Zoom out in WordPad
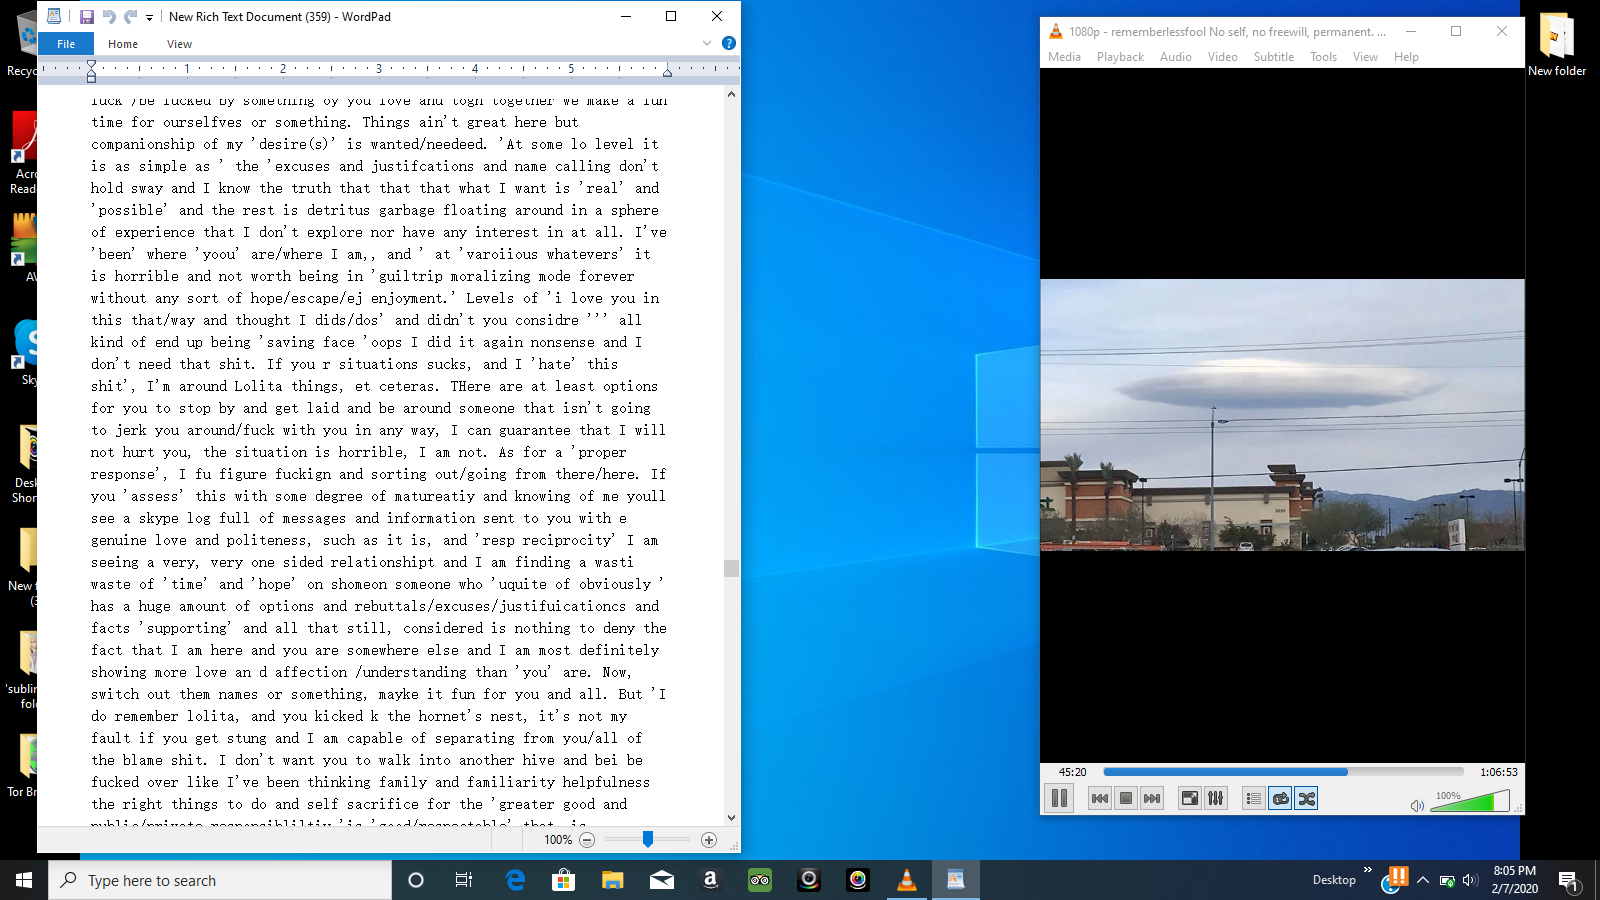The width and height of the screenshot is (1600, 900). pos(587,840)
